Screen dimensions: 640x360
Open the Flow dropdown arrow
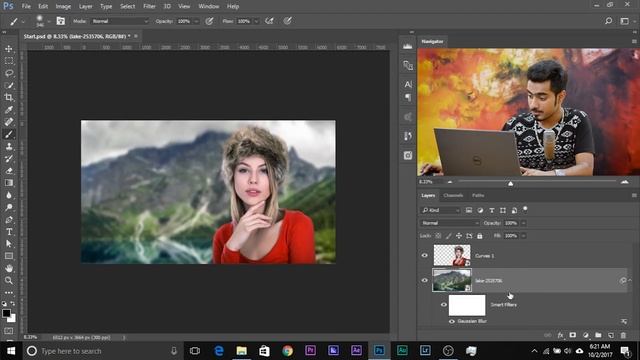256,21
